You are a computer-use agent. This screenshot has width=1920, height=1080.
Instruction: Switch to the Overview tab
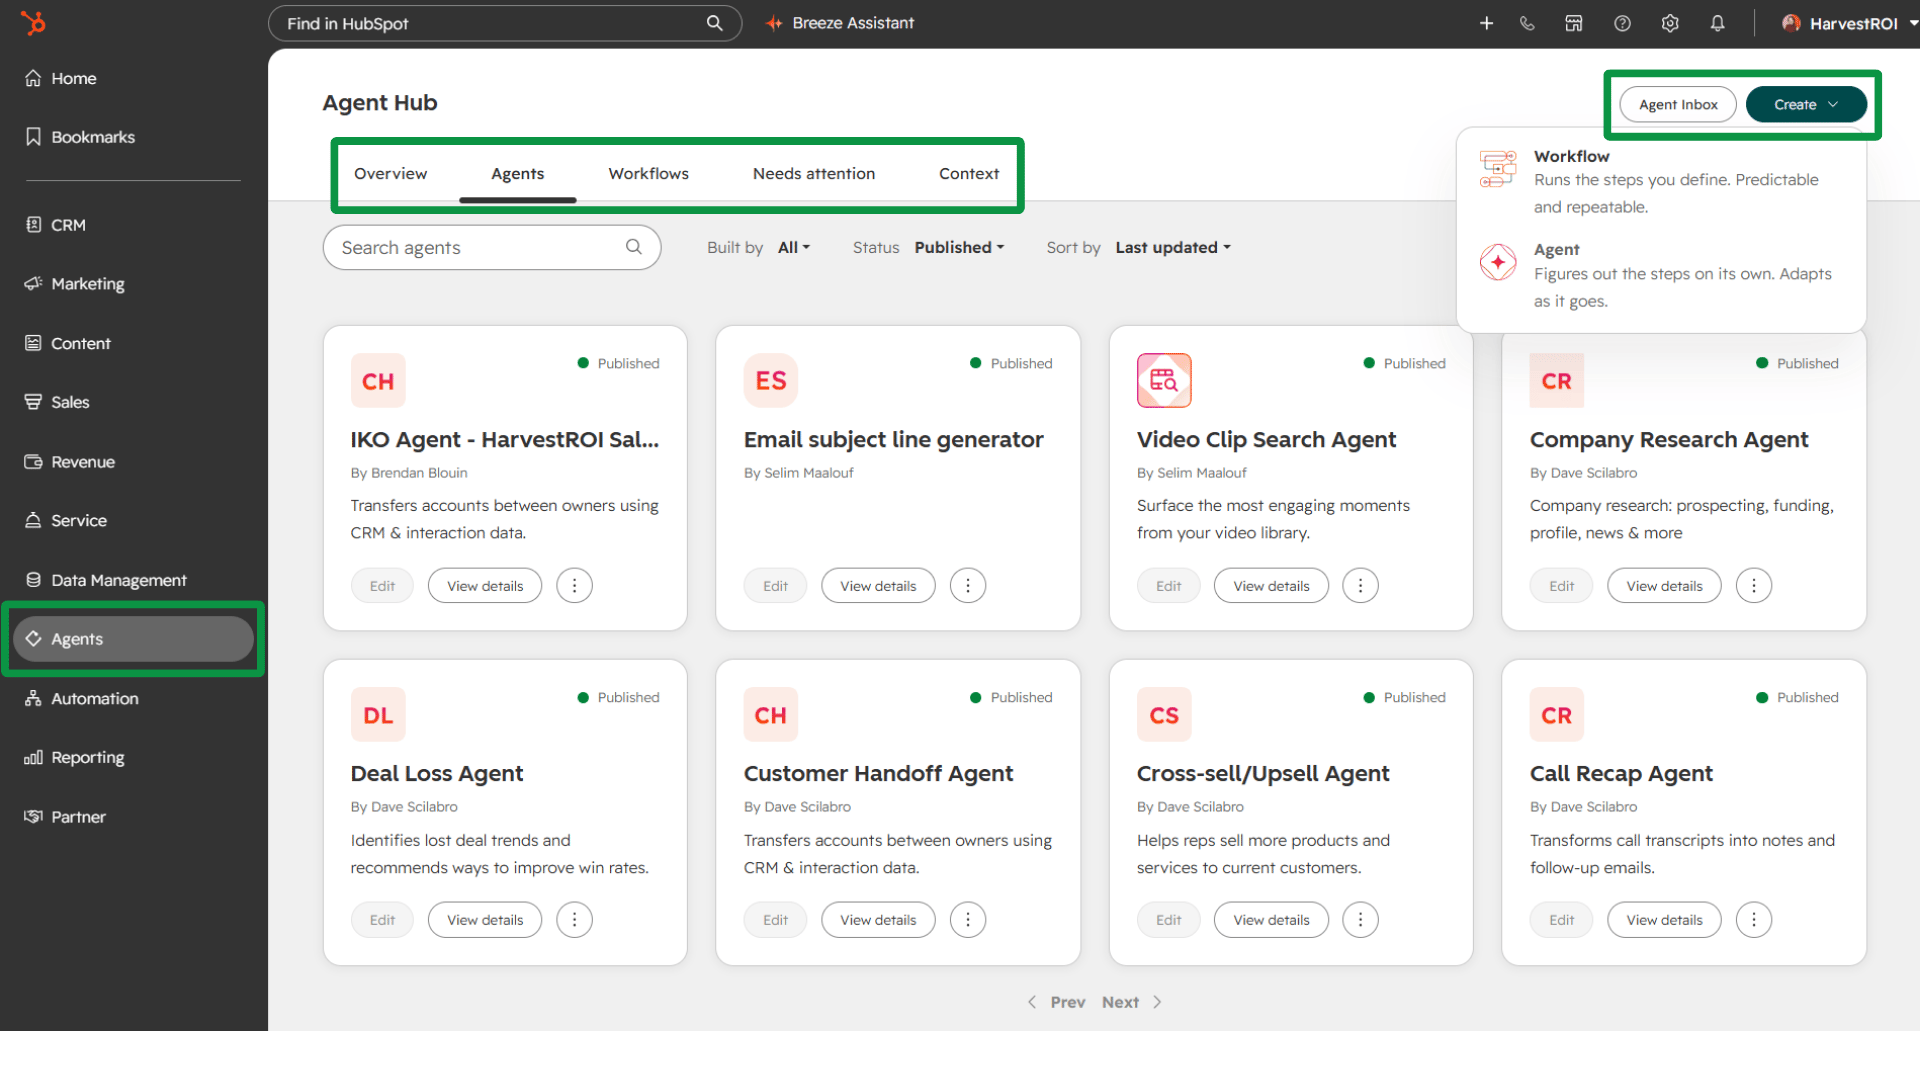tap(390, 174)
